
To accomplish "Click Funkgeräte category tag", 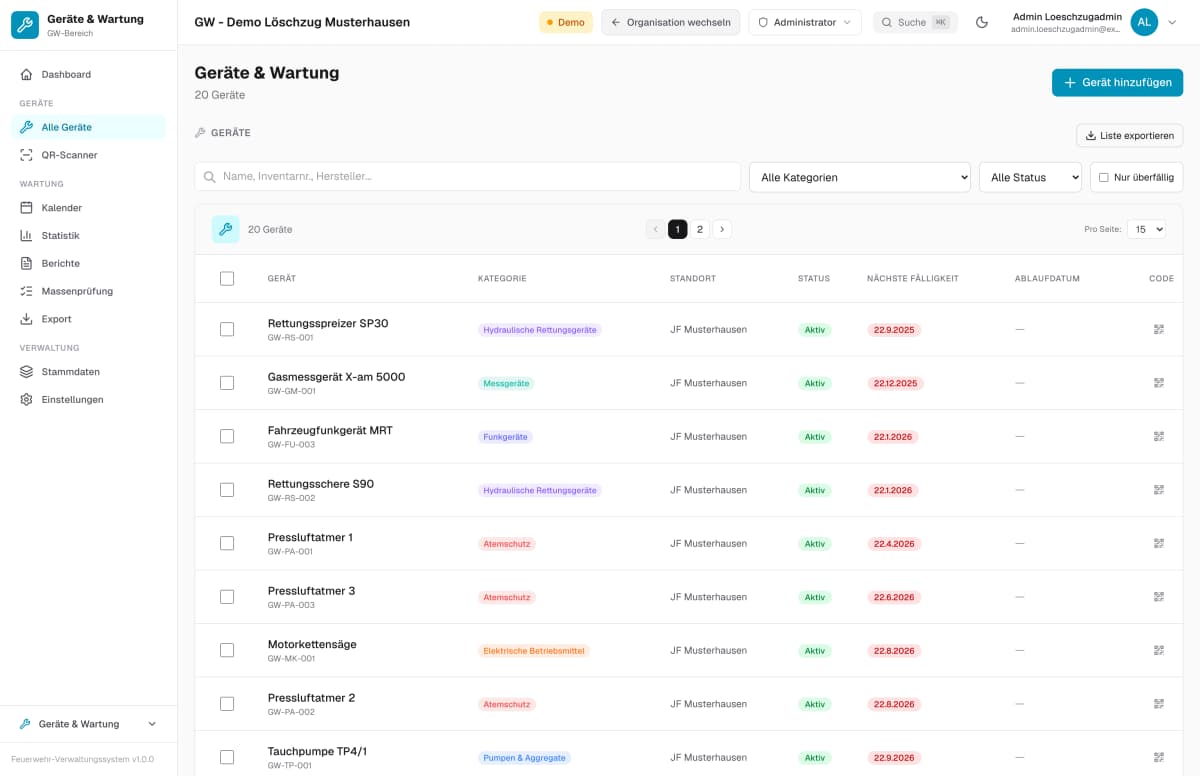I will pos(505,436).
